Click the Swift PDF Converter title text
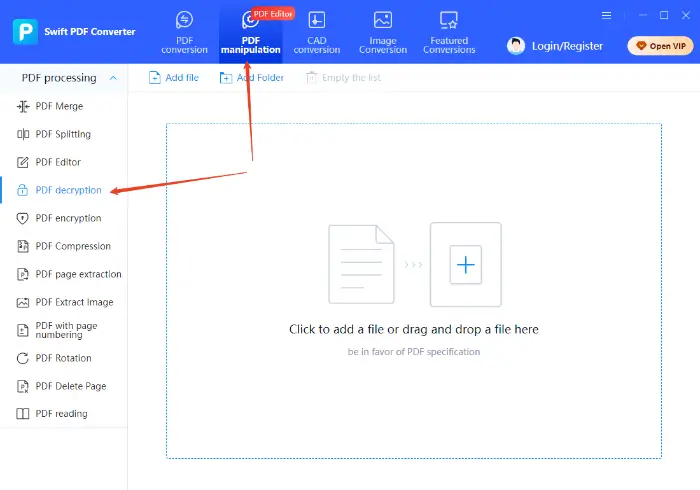The height and width of the screenshot is (490, 700). (x=90, y=32)
